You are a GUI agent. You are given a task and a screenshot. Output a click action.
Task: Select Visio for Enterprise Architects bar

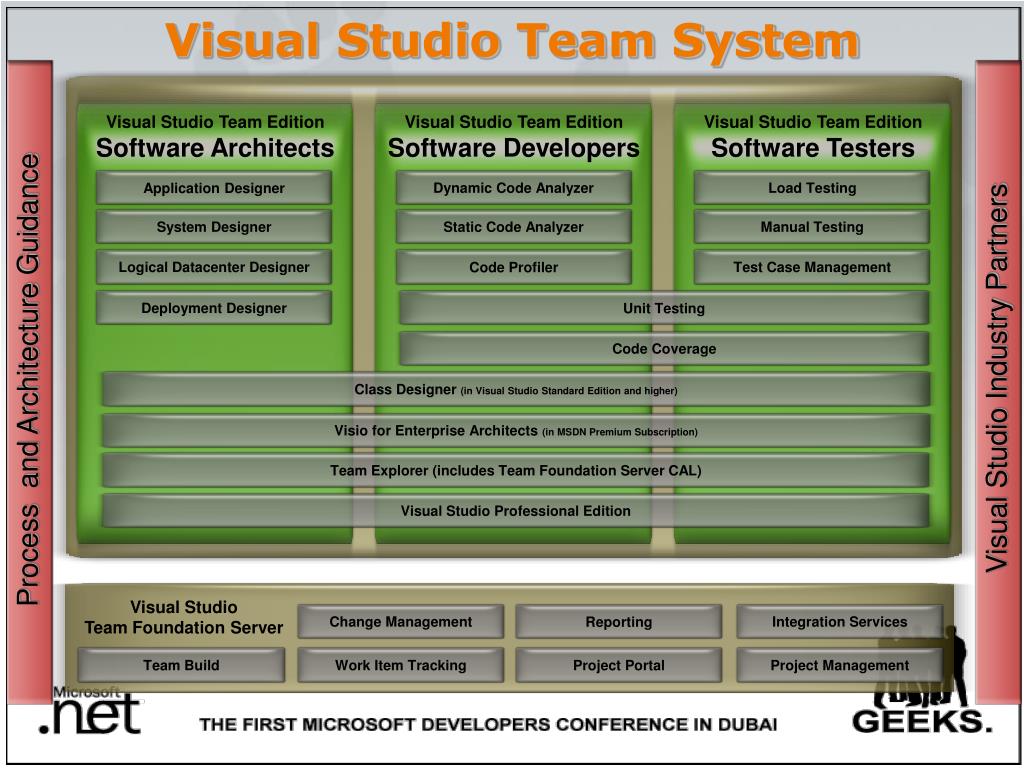point(516,431)
